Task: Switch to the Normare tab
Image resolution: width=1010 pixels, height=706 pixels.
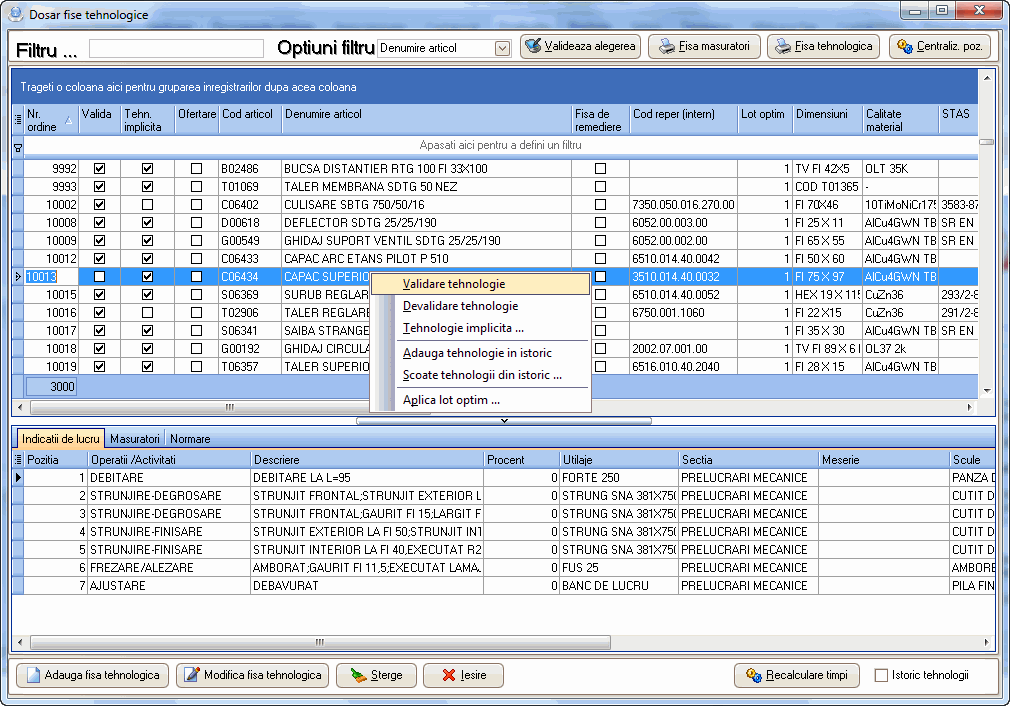Action: 189,439
